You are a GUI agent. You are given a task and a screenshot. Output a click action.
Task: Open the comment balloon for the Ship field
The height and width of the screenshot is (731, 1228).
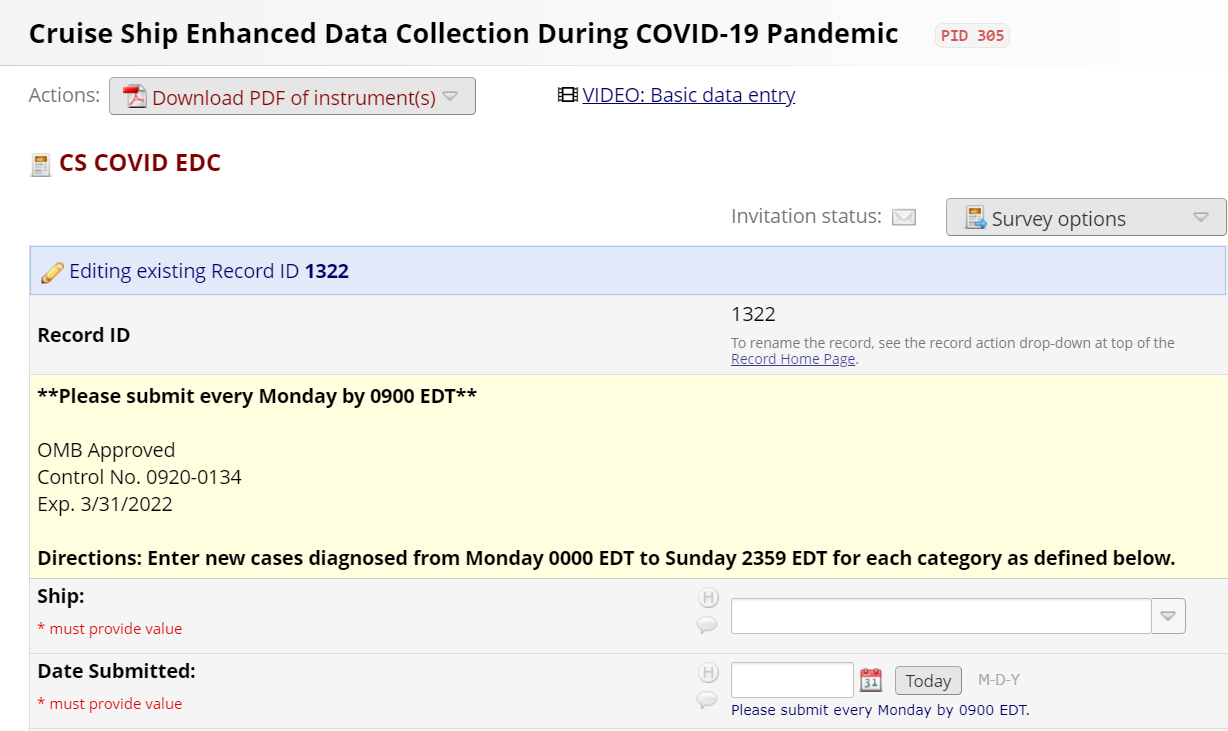707,625
